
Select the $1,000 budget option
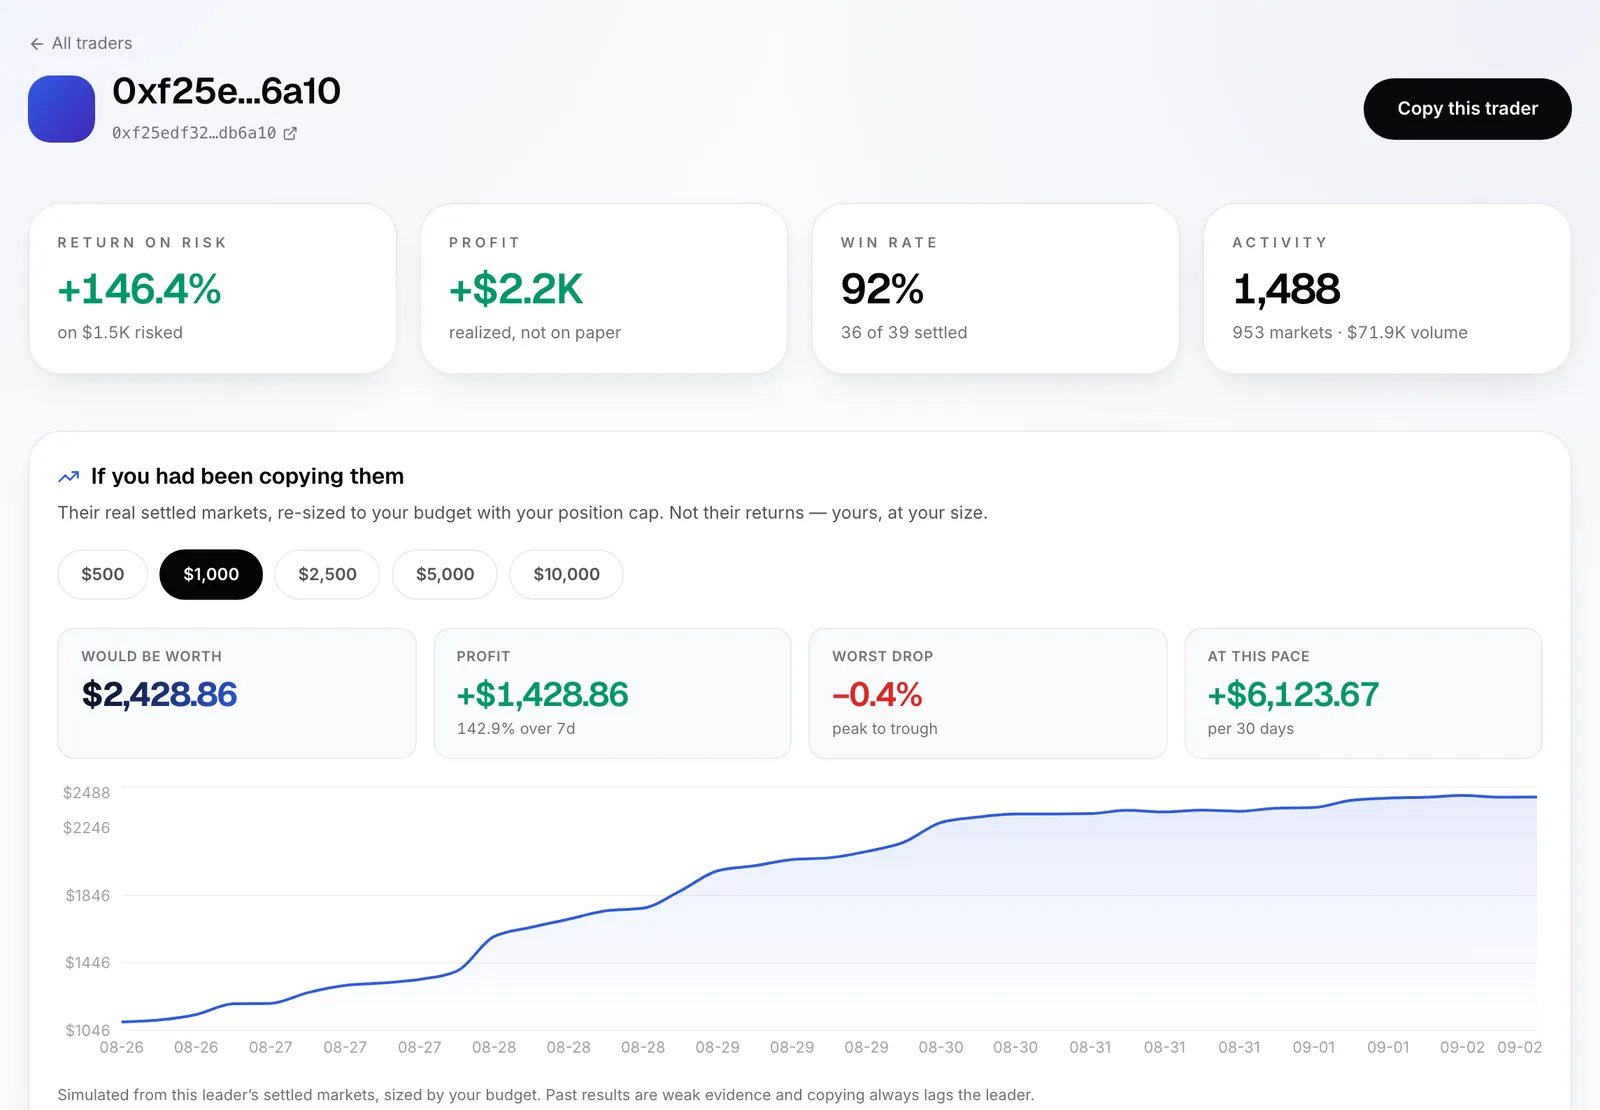211,575
